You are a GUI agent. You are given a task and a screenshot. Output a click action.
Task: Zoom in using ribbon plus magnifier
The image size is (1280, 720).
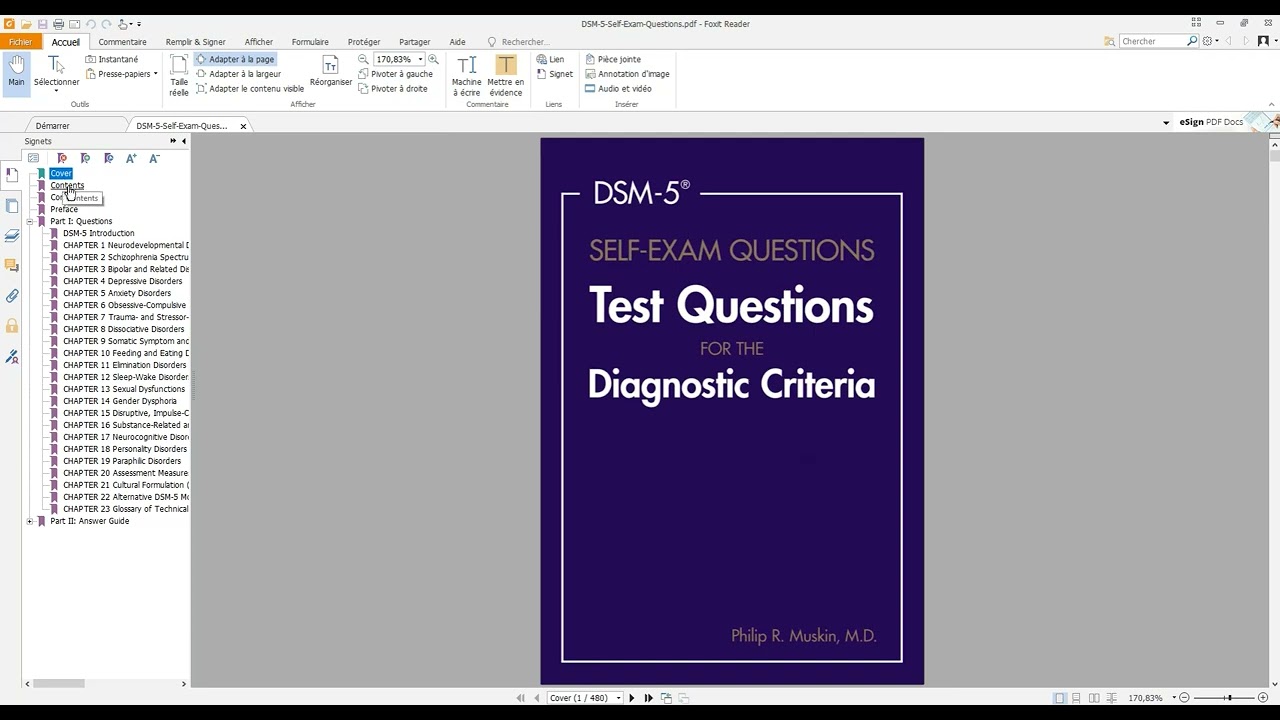tap(433, 59)
